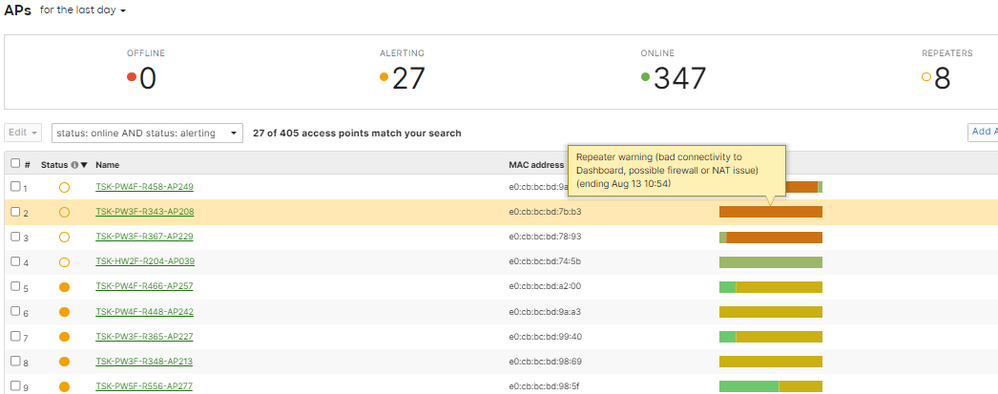Check the checkbox for row 5
Image resolution: width=998 pixels, height=394 pixels.
click(x=15, y=286)
